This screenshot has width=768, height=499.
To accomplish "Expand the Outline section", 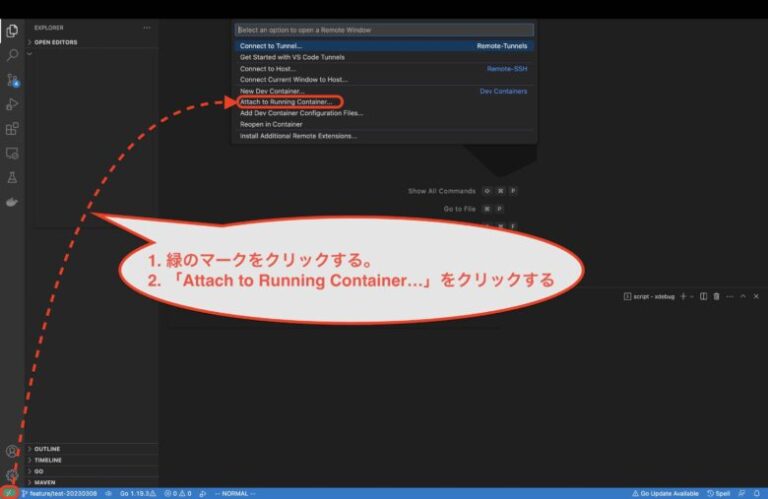I will [47, 449].
